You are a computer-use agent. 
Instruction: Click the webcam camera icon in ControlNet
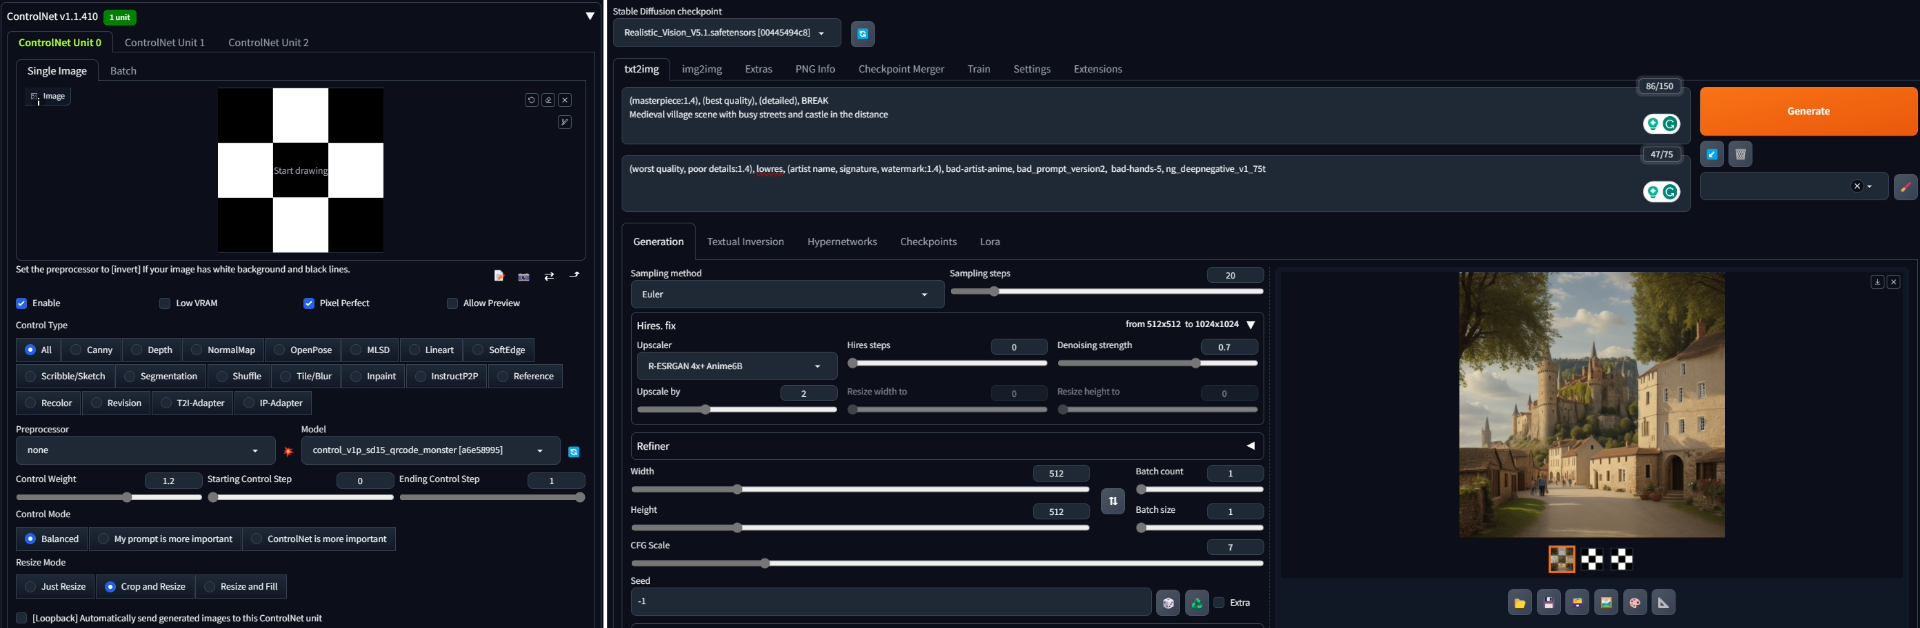[x=523, y=276]
